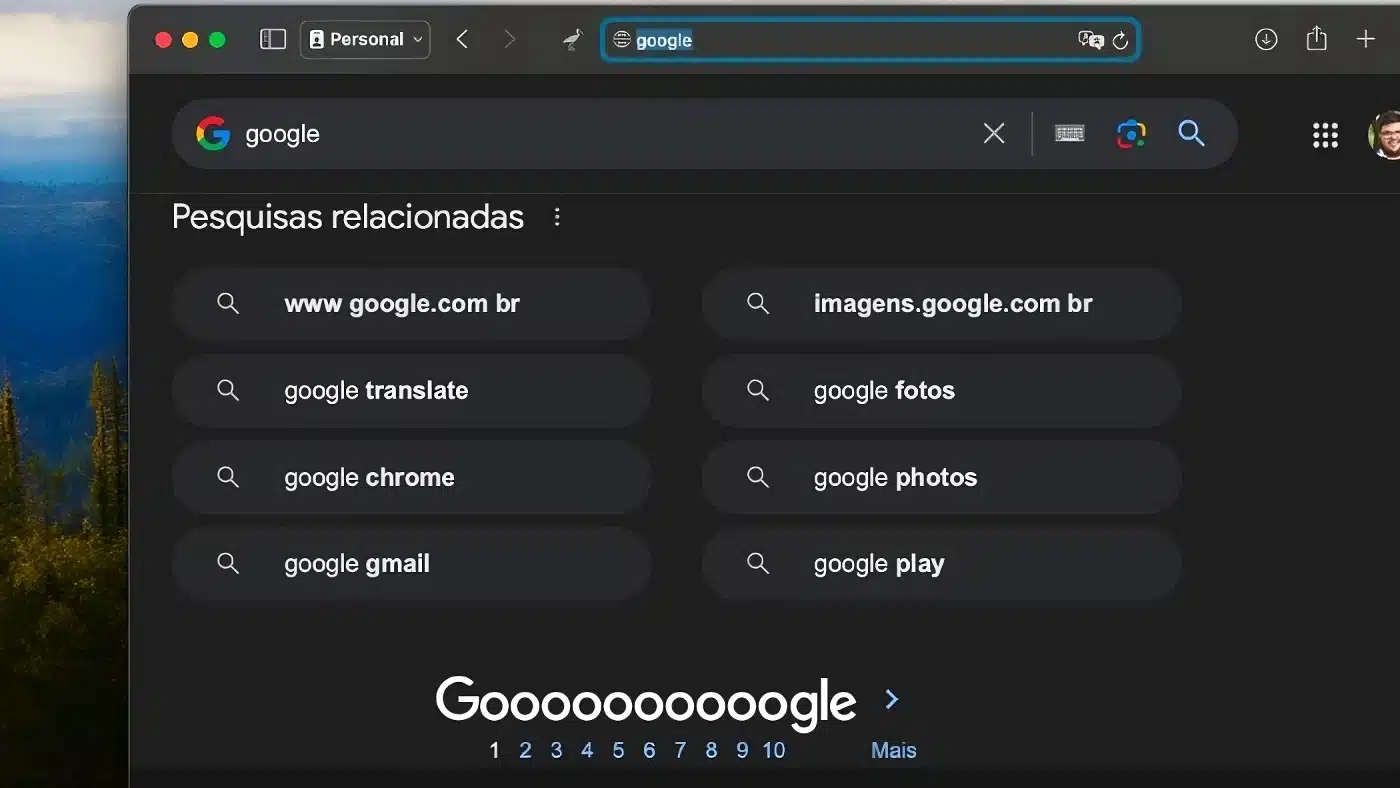The width and height of the screenshot is (1400, 788).
Task: Go to results page 5
Action: pos(618,750)
